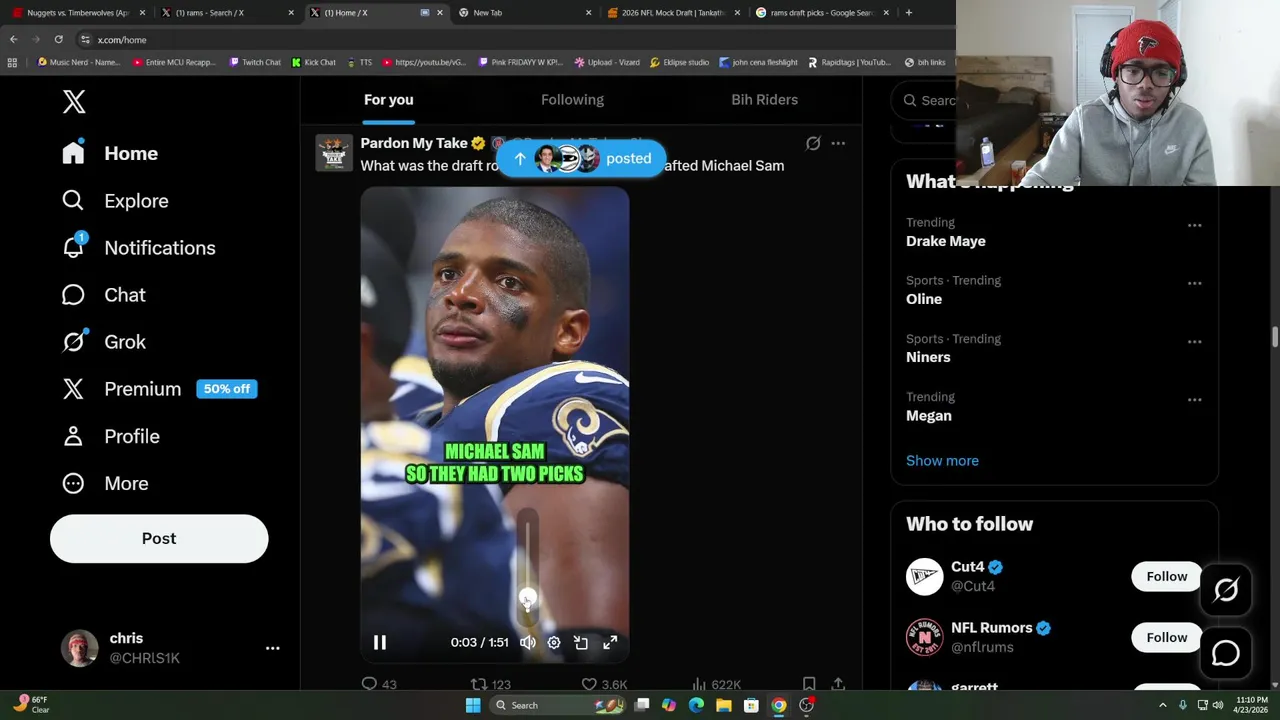Share the Pardon My Take post
Image resolution: width=1280 pixels, height=720 pixels.
(838, 684)
